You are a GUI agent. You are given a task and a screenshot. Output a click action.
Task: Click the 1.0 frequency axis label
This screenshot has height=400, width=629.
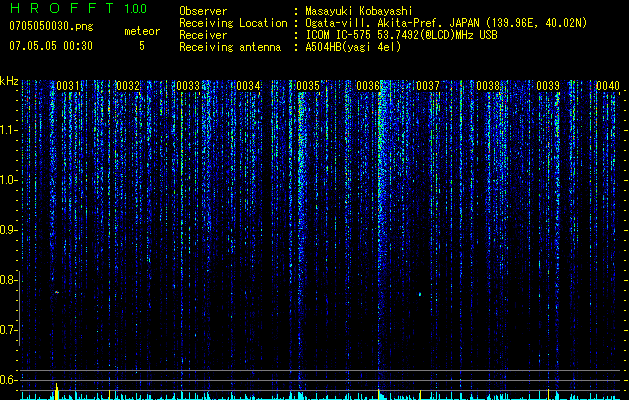point(8,180)
